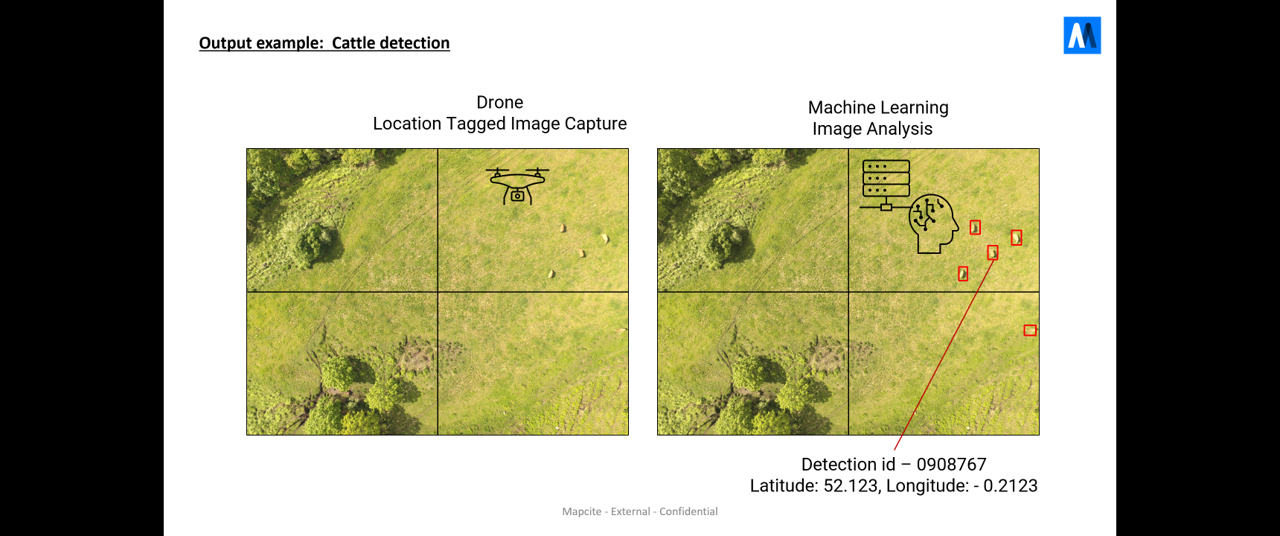Click the left drone aerial field image
Viewport: 1280px width, 536px height.
tap(438, 292)
